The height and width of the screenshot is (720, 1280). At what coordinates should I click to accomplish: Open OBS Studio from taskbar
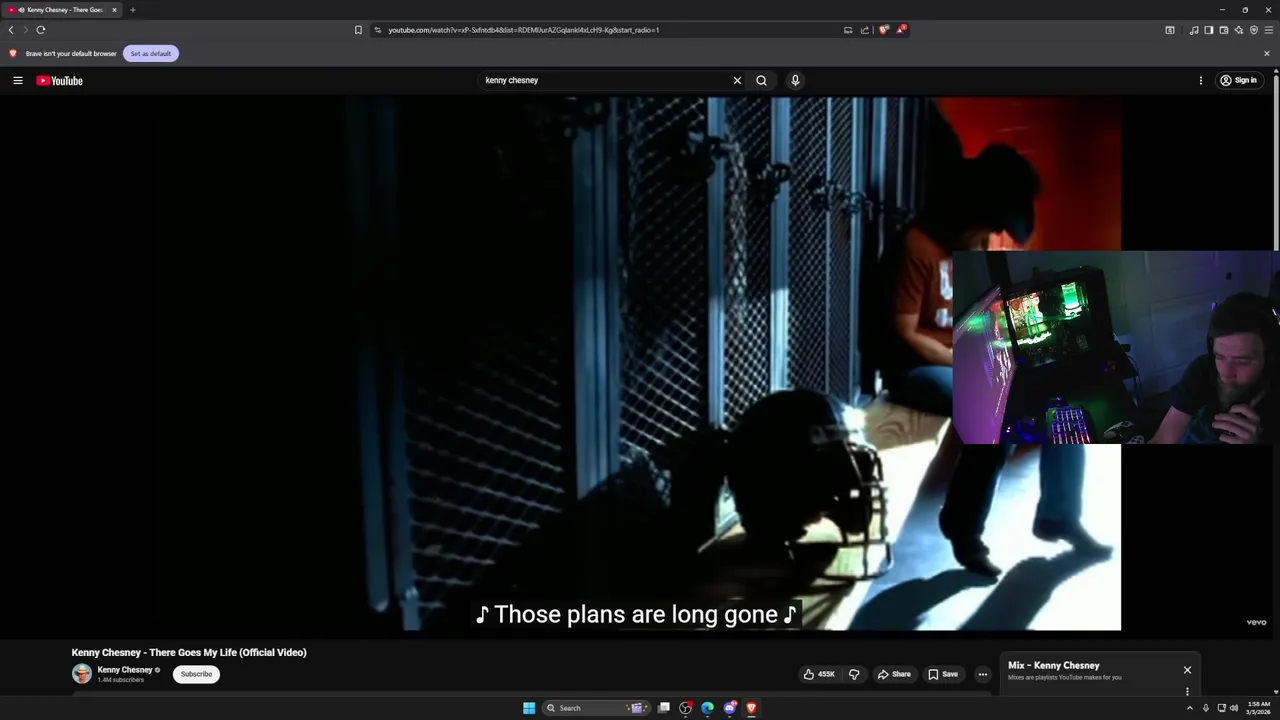(685, 708)
